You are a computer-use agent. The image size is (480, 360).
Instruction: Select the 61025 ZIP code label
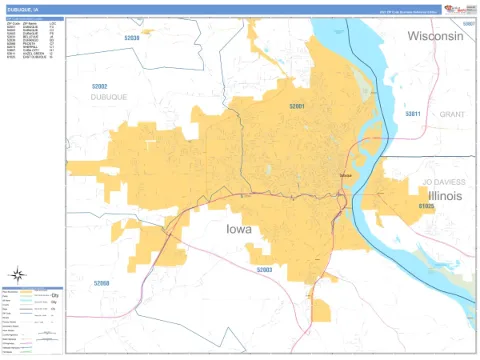[426, 206]
